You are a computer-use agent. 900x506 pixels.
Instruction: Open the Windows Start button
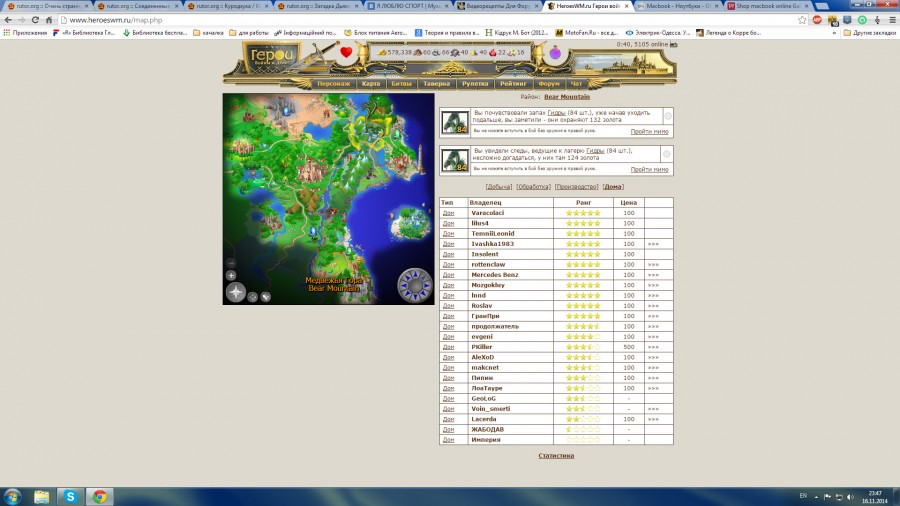pos(13,496)
